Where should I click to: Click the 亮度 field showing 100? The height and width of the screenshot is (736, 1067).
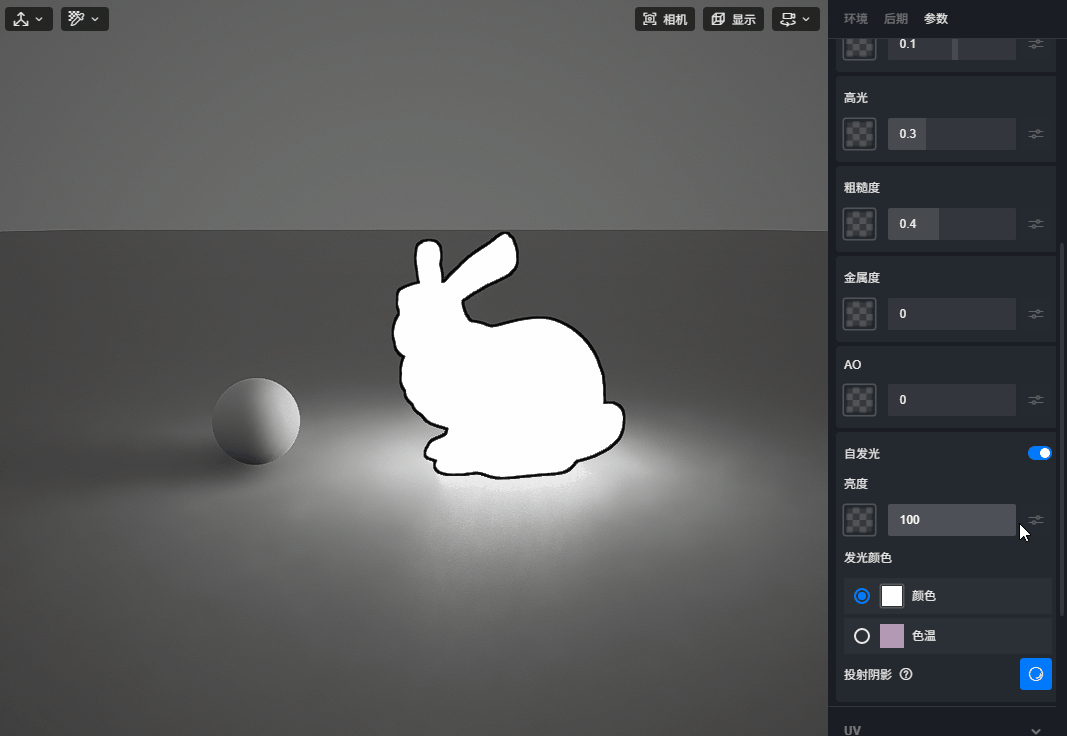pos(951,520)
